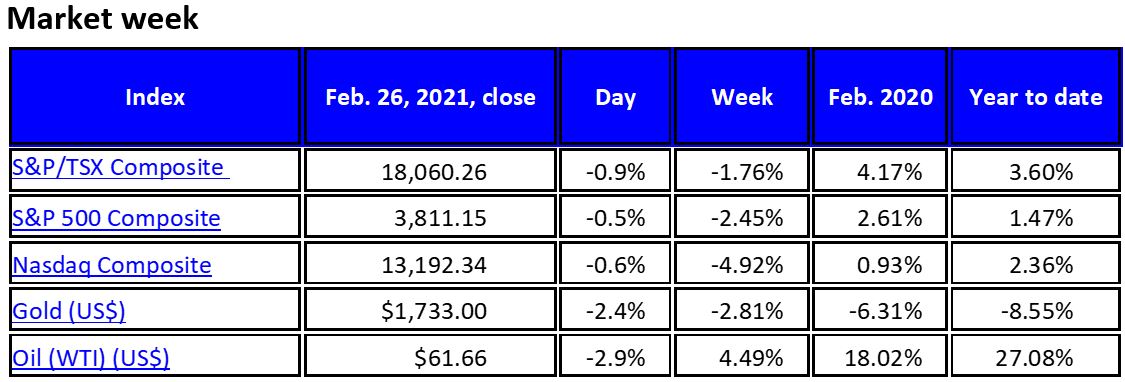The height and width of the screenshot is (382, 1125).
Task: Select the 3,811.15 closing value cell
Action: [x=430, y=218]
